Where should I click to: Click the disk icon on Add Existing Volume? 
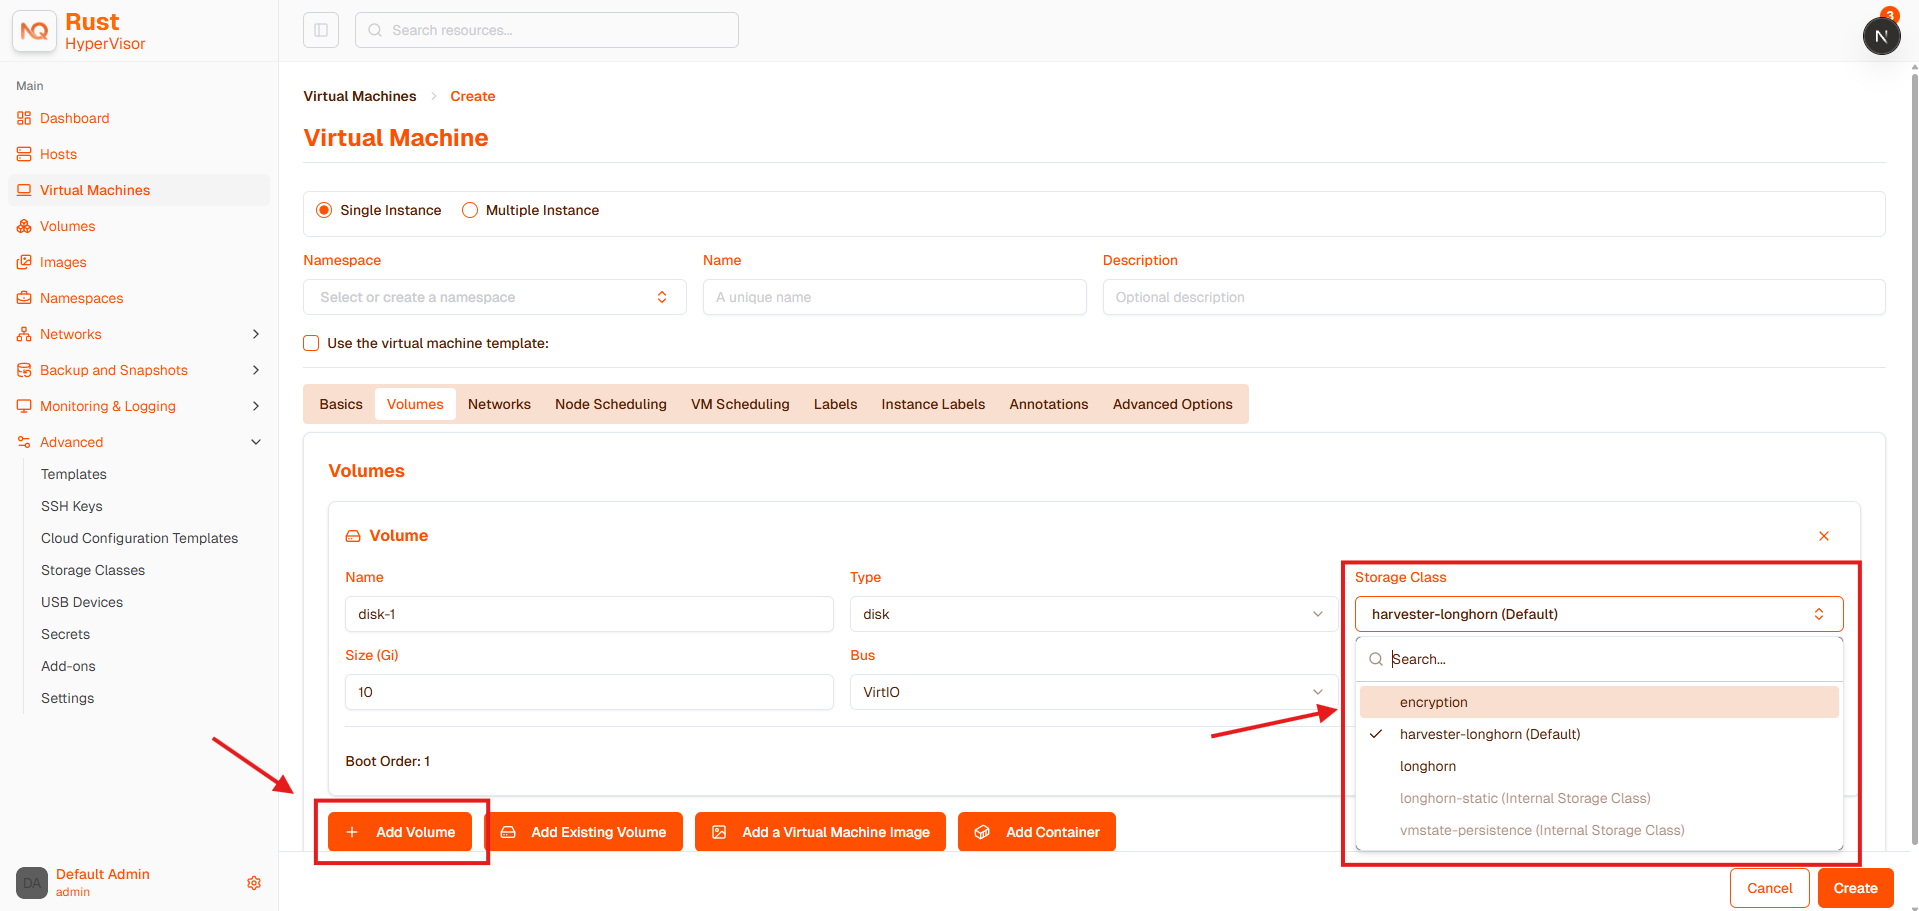coord(508,832)
